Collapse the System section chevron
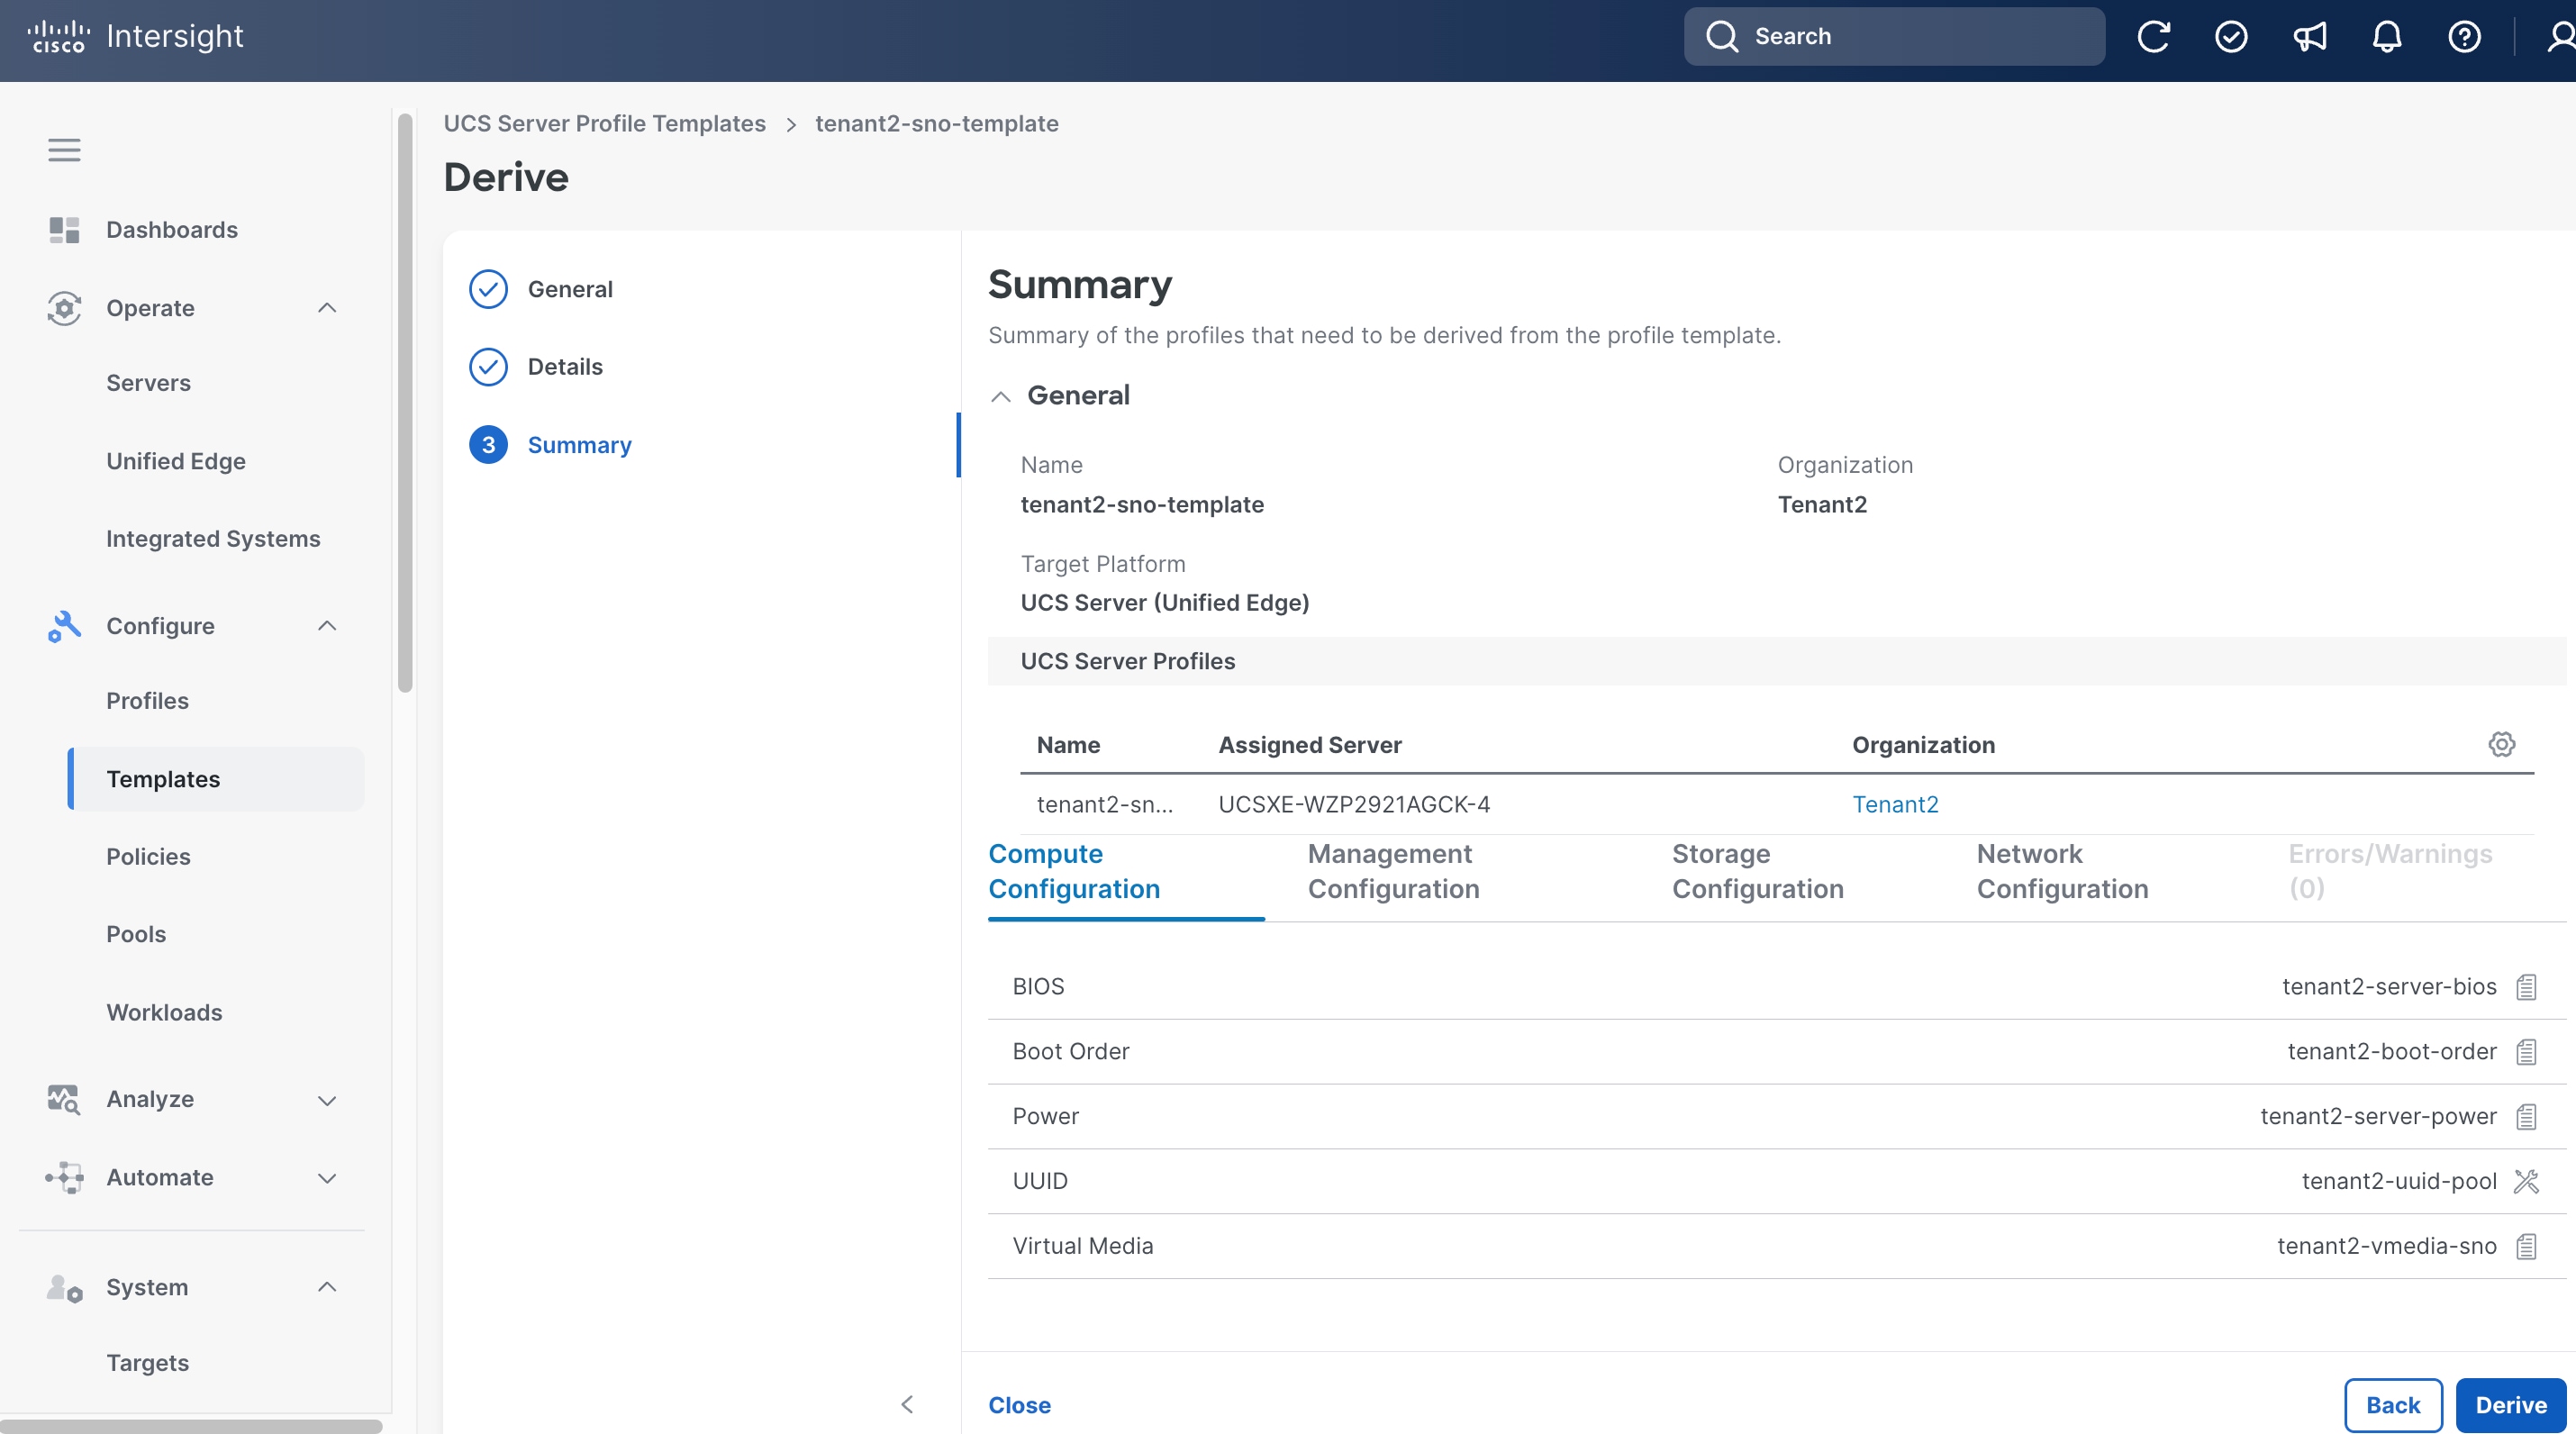This screenshot has height=1434, width=2576. 327,1287
